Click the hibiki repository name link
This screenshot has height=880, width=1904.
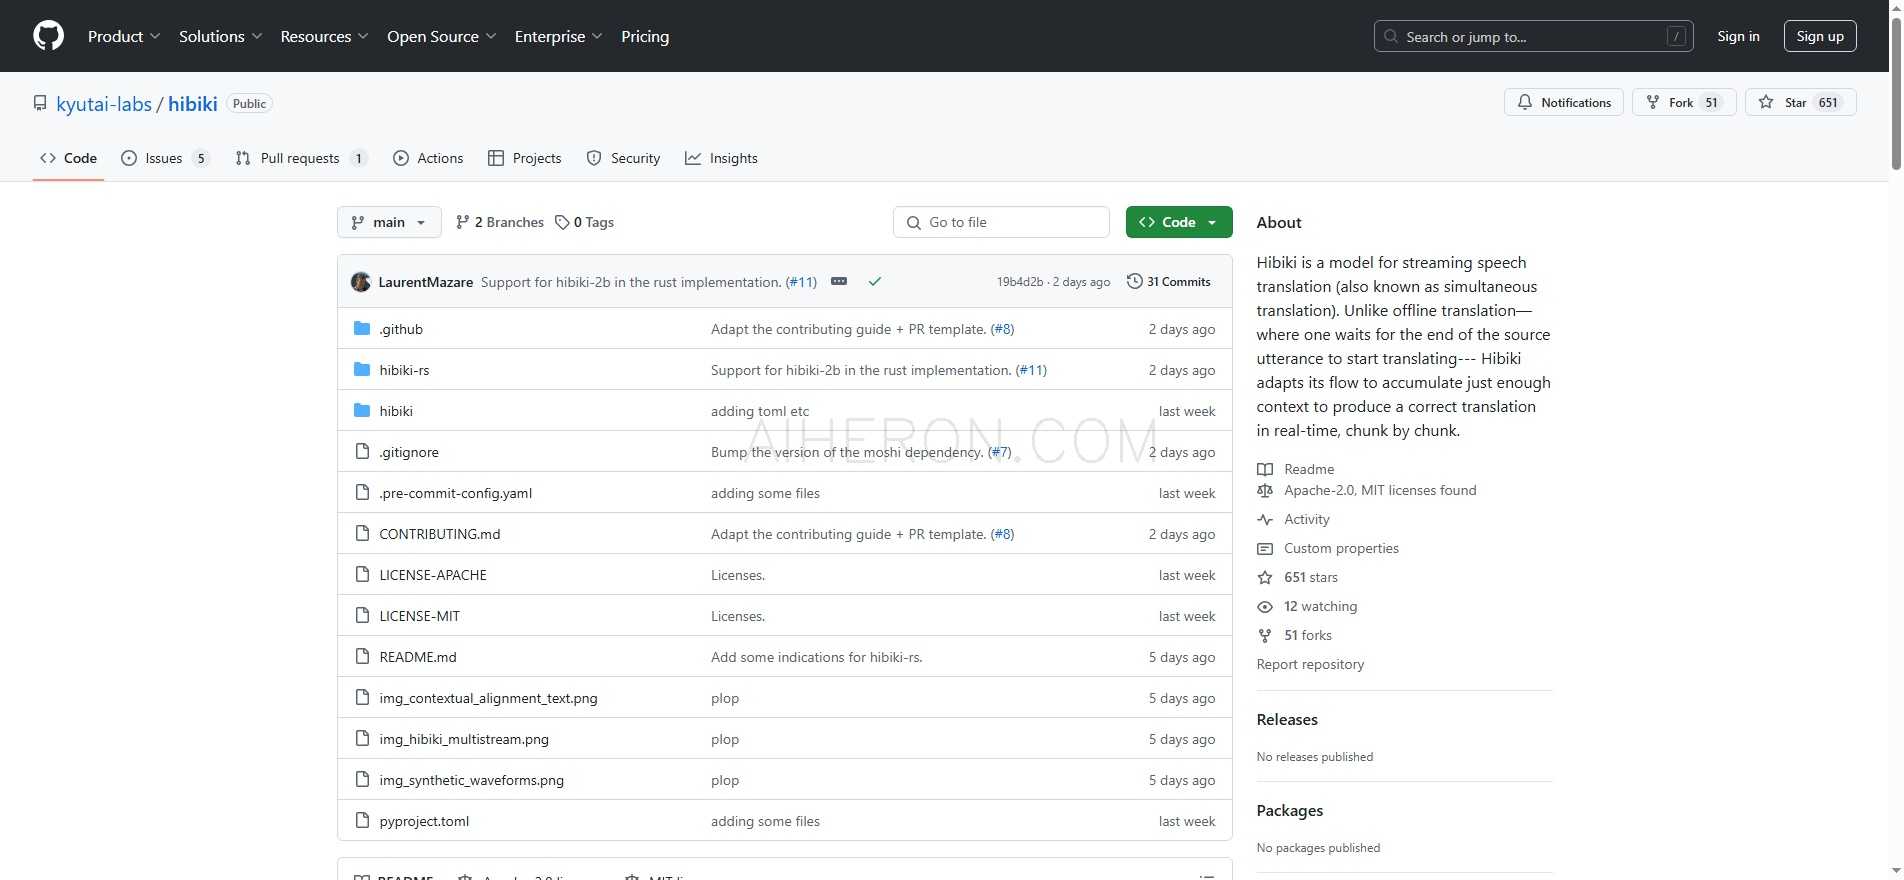tap(193, 104)
